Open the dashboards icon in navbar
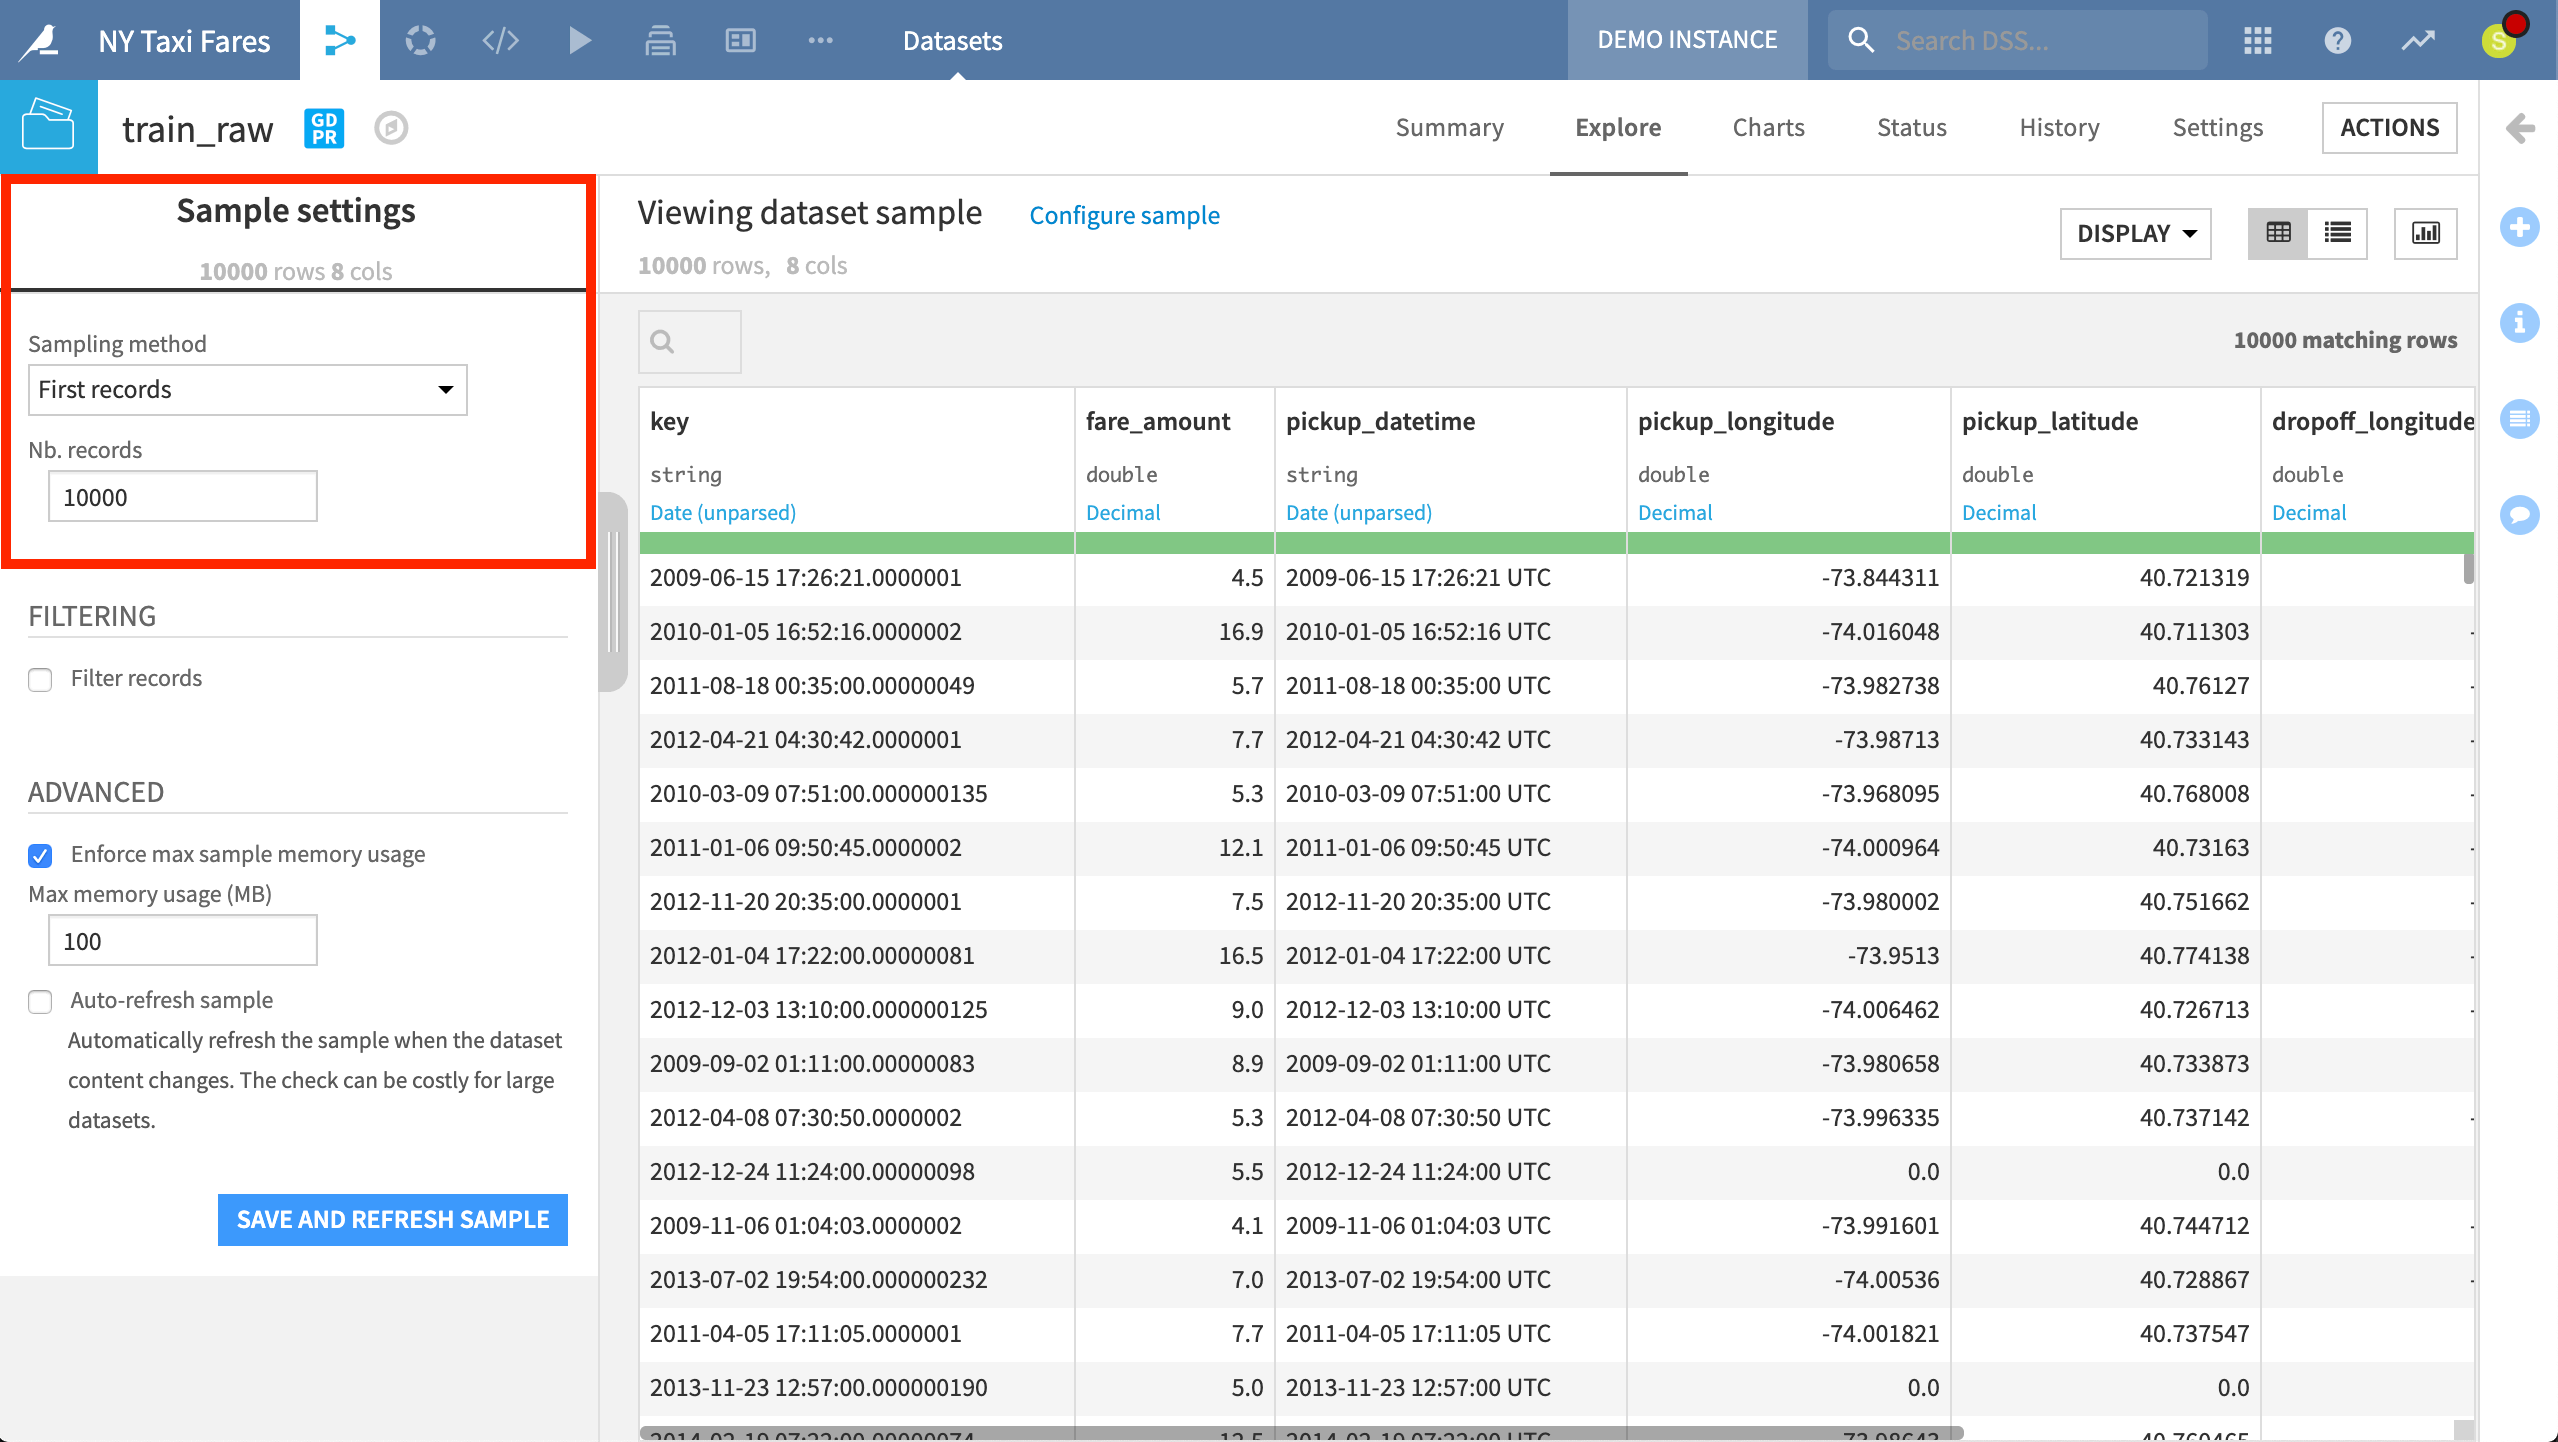Screen dimensions: 2558x1442 740,40
